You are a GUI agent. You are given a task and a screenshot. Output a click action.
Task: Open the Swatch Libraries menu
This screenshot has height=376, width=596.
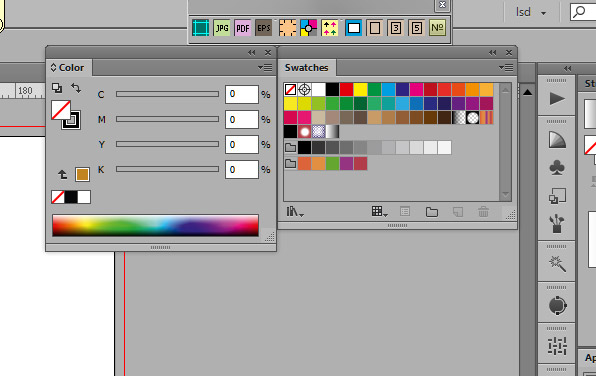click(x=295, y=212)
